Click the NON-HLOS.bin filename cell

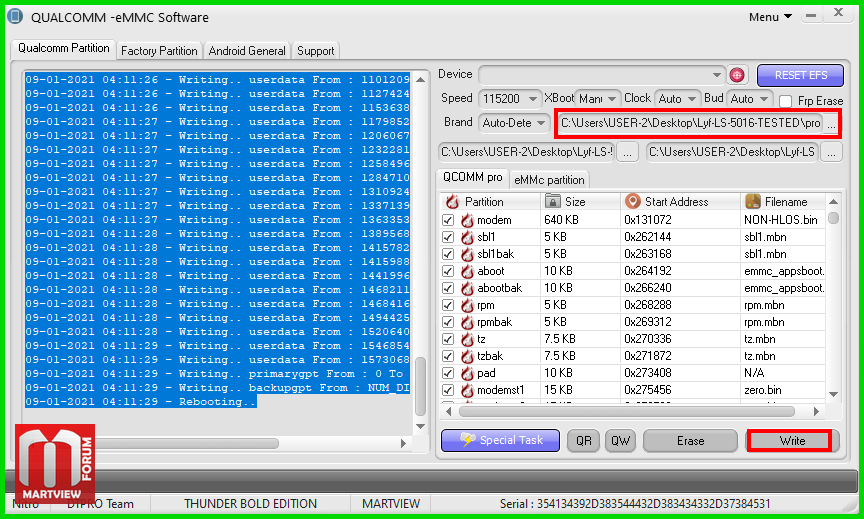781,220
